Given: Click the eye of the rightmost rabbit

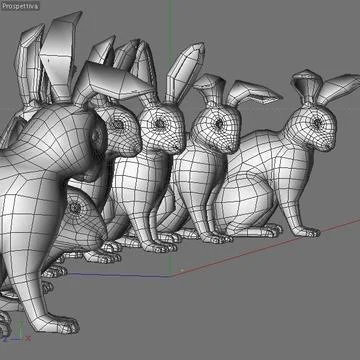Looking at the screenshot, I should [317, 123].
